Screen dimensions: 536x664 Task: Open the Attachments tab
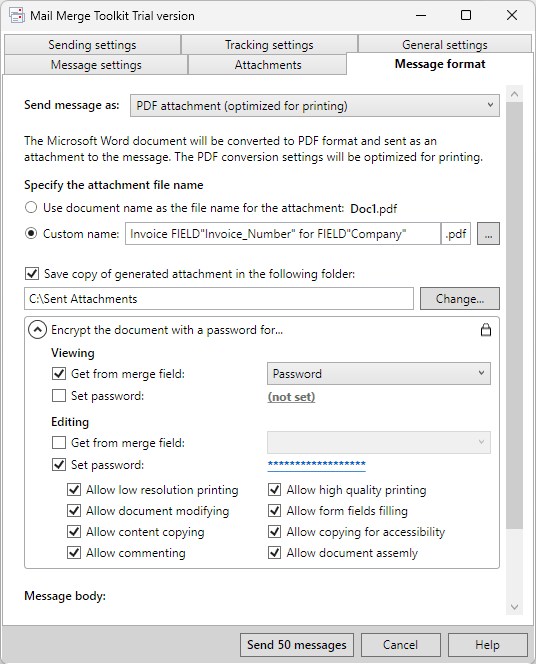coord(268,65)
